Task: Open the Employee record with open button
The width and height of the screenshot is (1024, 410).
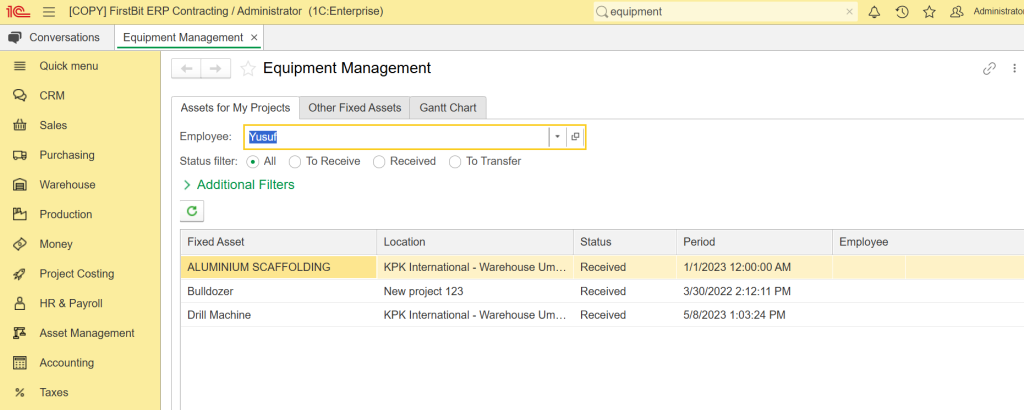Action: (x=575, y=137)
